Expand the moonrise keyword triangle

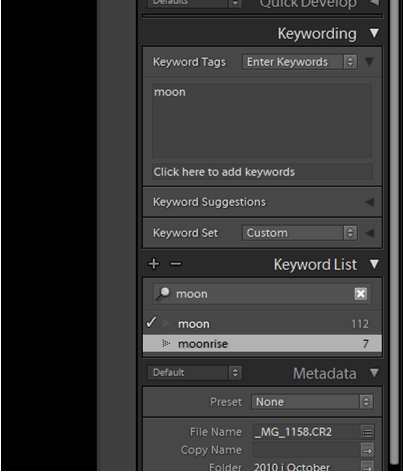[166, 343]
